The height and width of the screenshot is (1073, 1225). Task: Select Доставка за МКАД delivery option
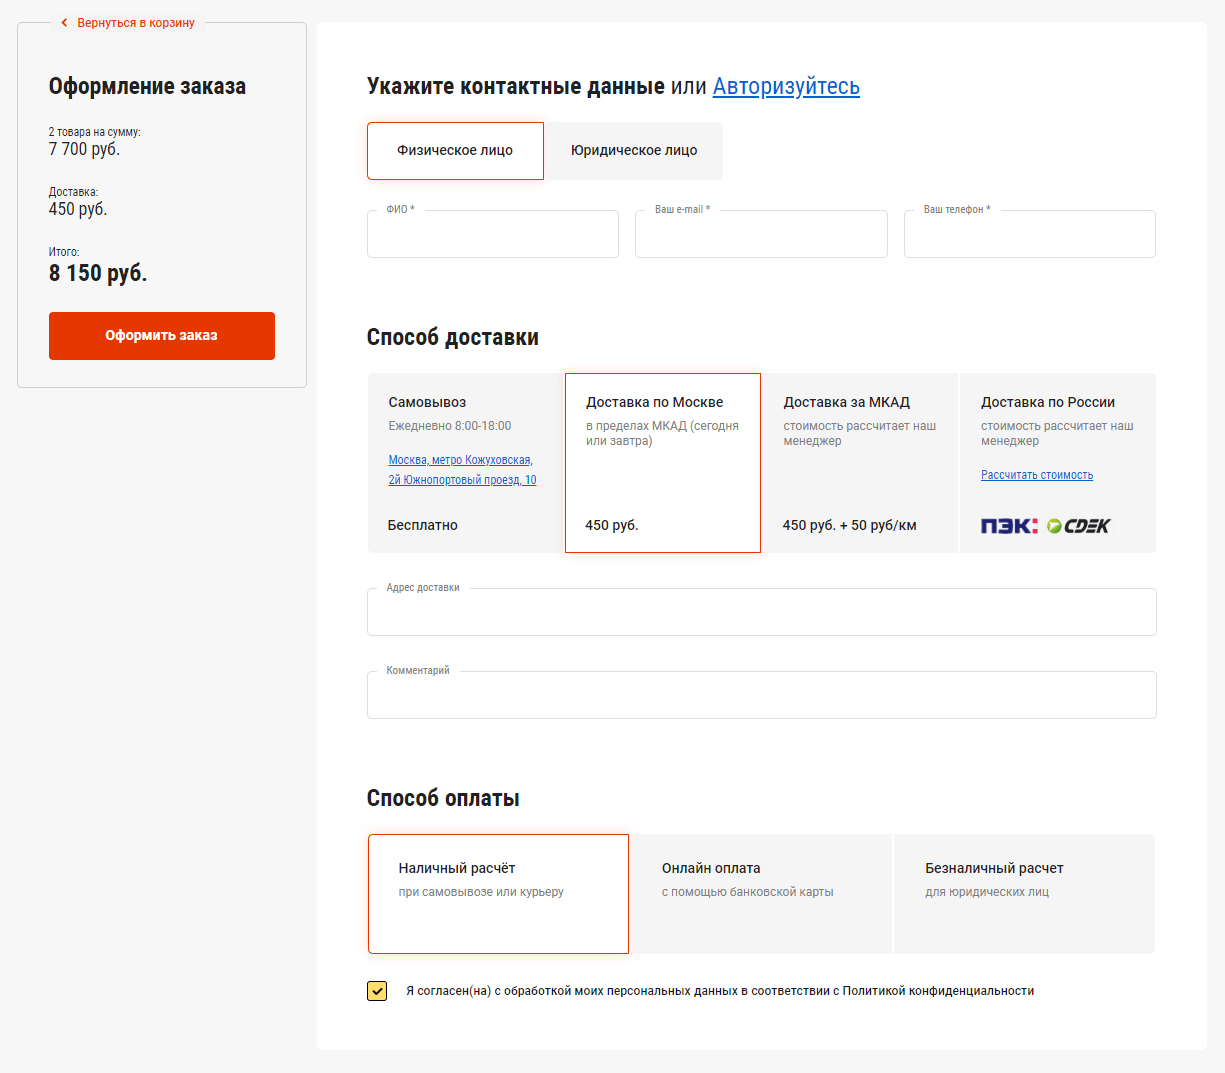coord(859,463)
